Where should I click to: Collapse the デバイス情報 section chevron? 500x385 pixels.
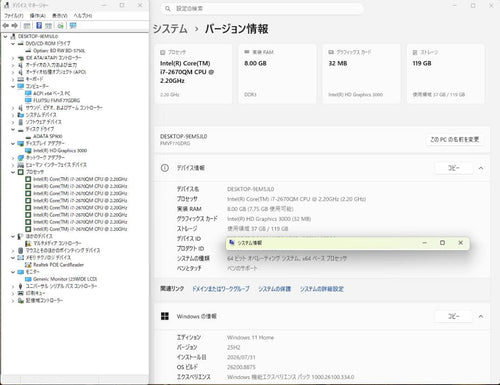pyautogui.click(x=481, y=168)
